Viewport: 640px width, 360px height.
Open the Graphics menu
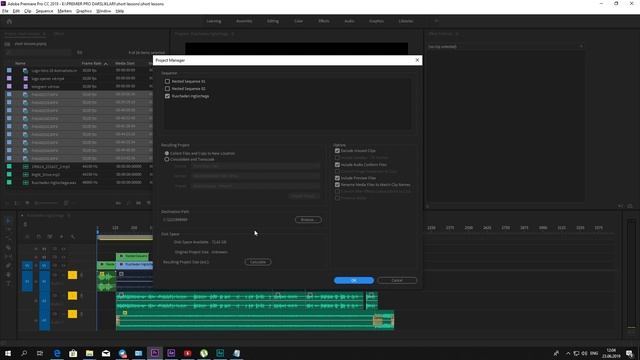84,11
